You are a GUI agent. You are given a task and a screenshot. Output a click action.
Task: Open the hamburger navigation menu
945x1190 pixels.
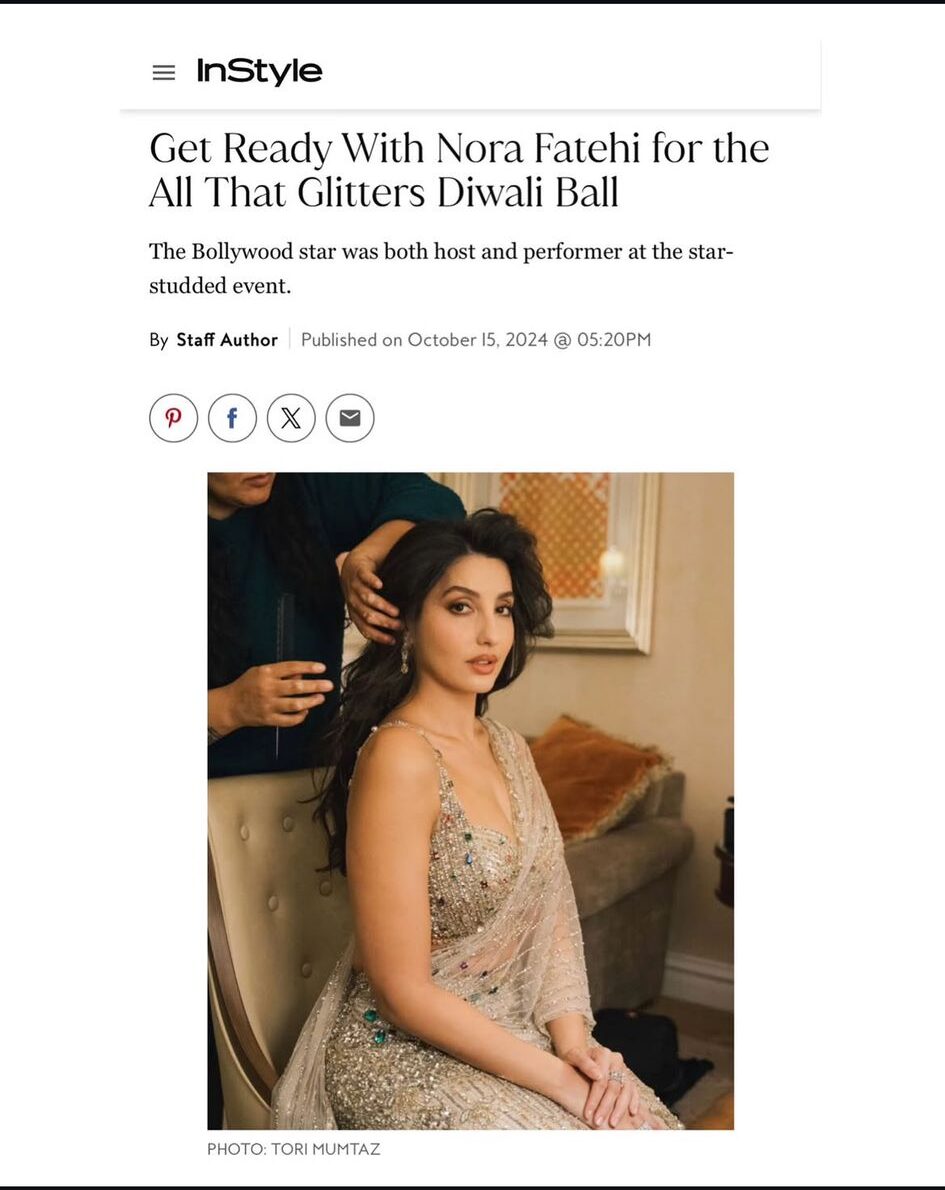pyautogui.click(x=164, y=72)
